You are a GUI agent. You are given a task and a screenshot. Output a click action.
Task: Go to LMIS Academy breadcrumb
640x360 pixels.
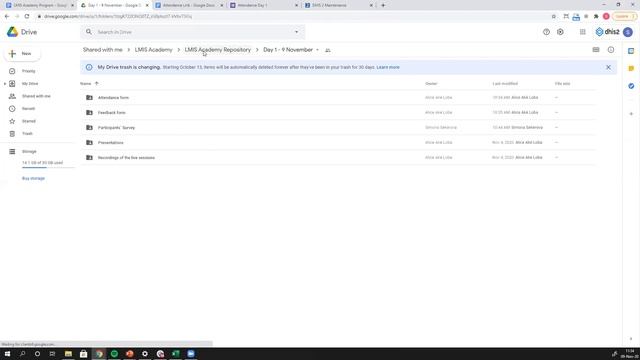click(x=153, y=50)
